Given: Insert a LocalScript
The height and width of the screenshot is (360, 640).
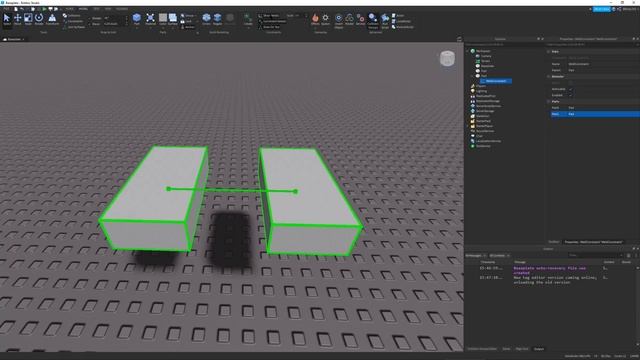Looking at the screenshot, I should pos(401,21).
